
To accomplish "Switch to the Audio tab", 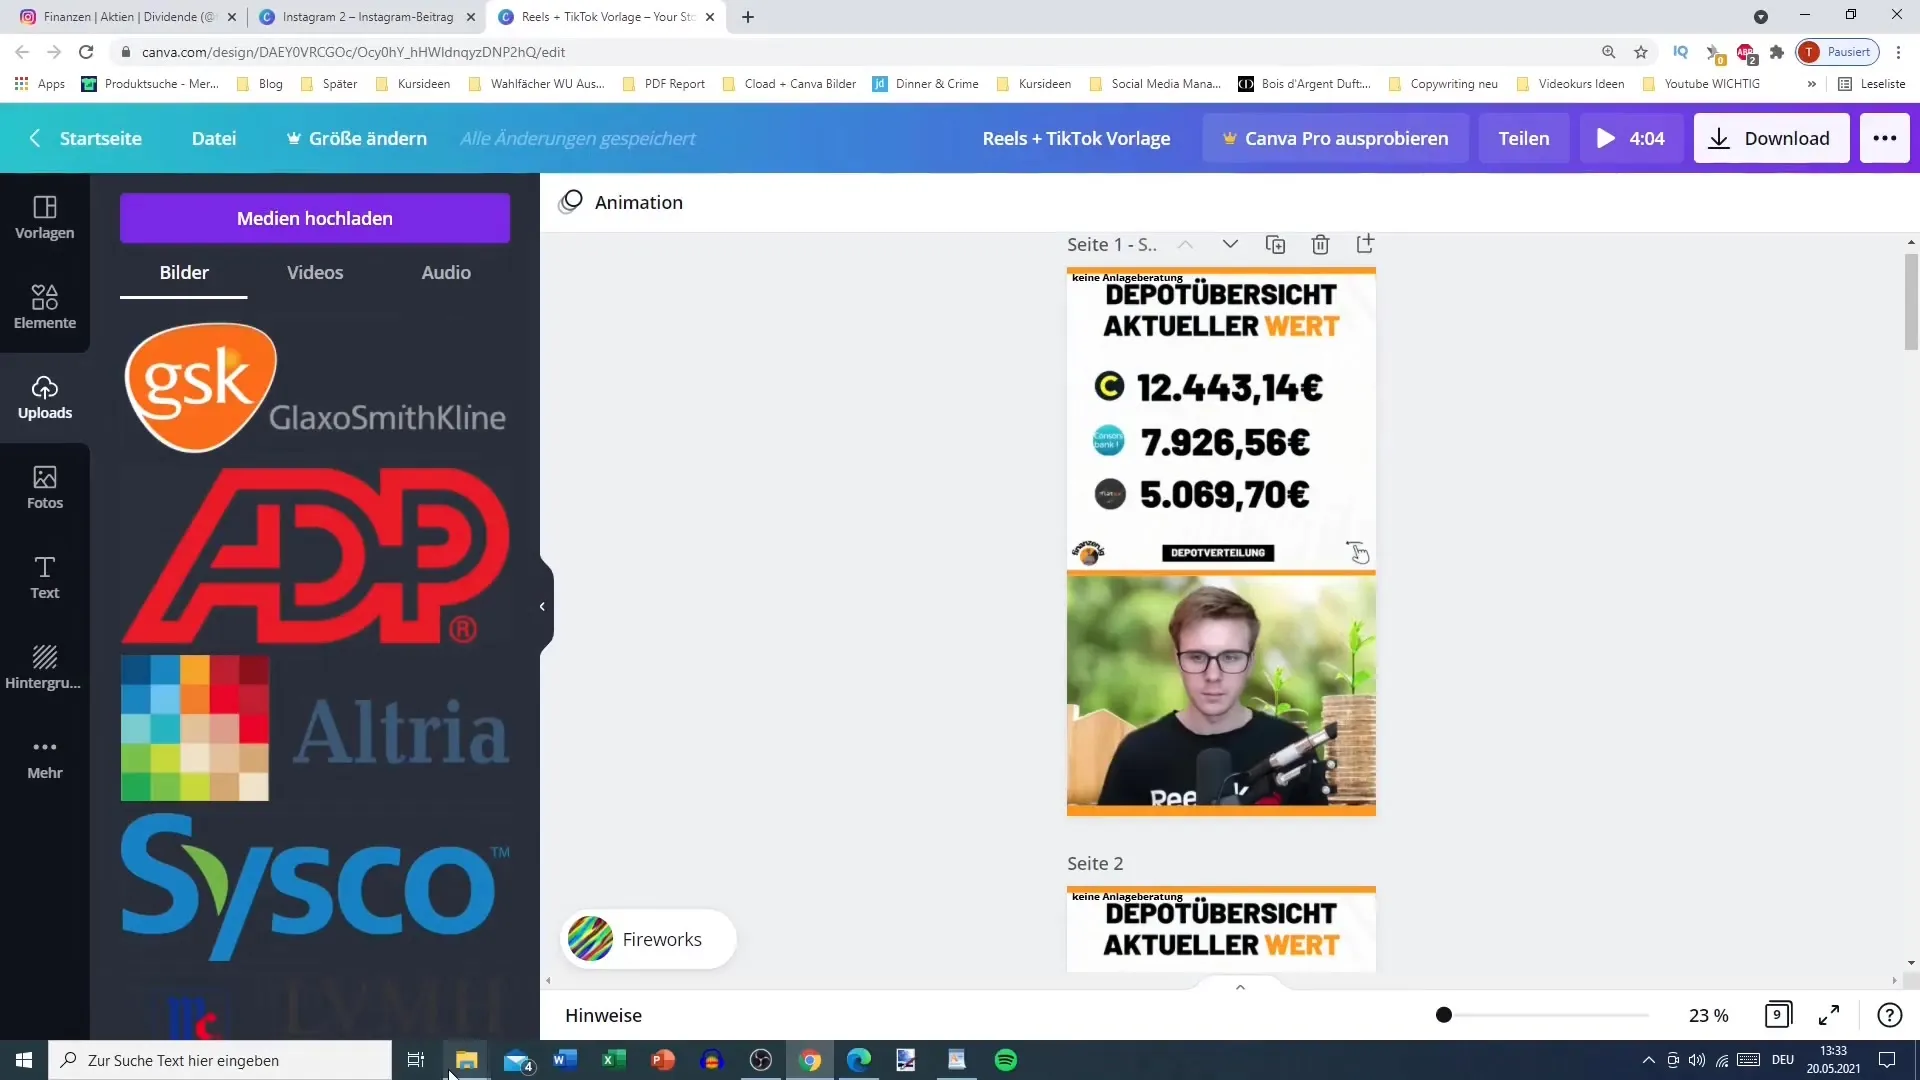I will (446, 272).
